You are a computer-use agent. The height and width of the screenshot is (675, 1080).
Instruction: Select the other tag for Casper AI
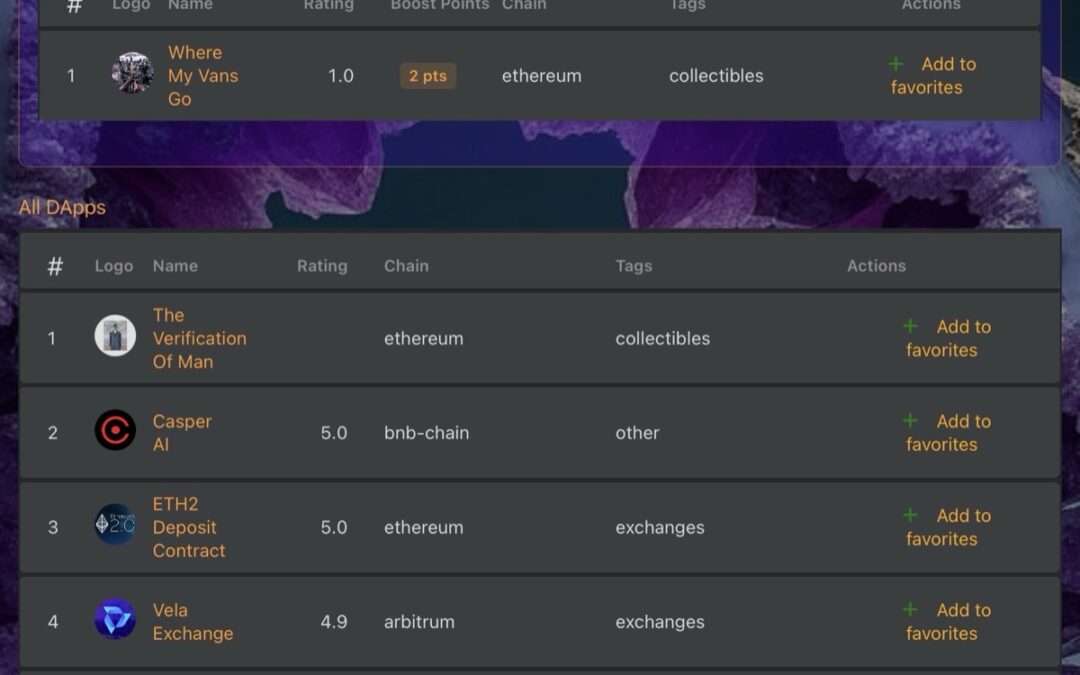(637, 433)
